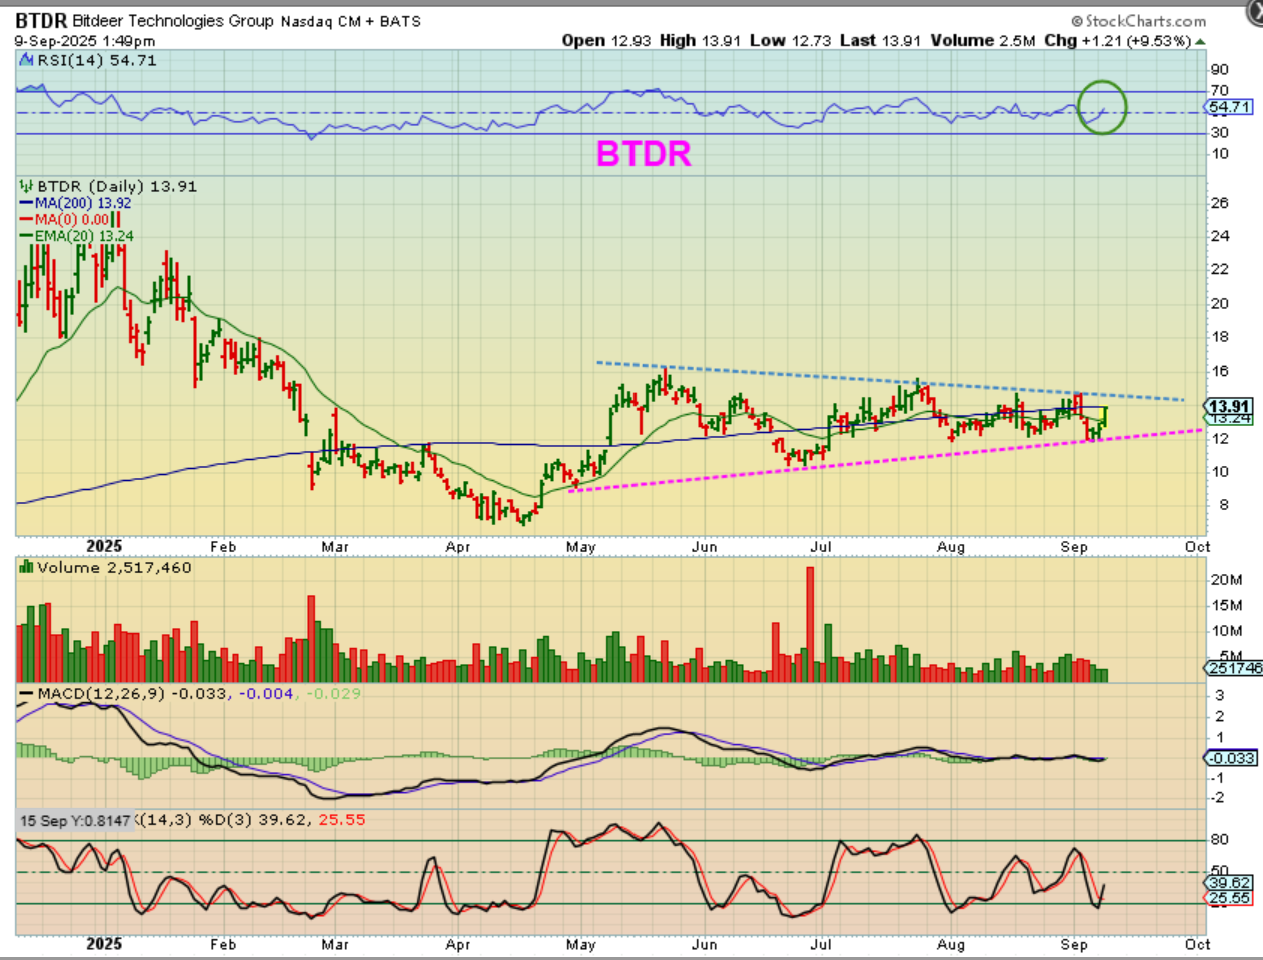Click the boxed 54.71 RSI value tag
The height and width of the screenshot is (960, 1263).
click(x=1230, y=107)
